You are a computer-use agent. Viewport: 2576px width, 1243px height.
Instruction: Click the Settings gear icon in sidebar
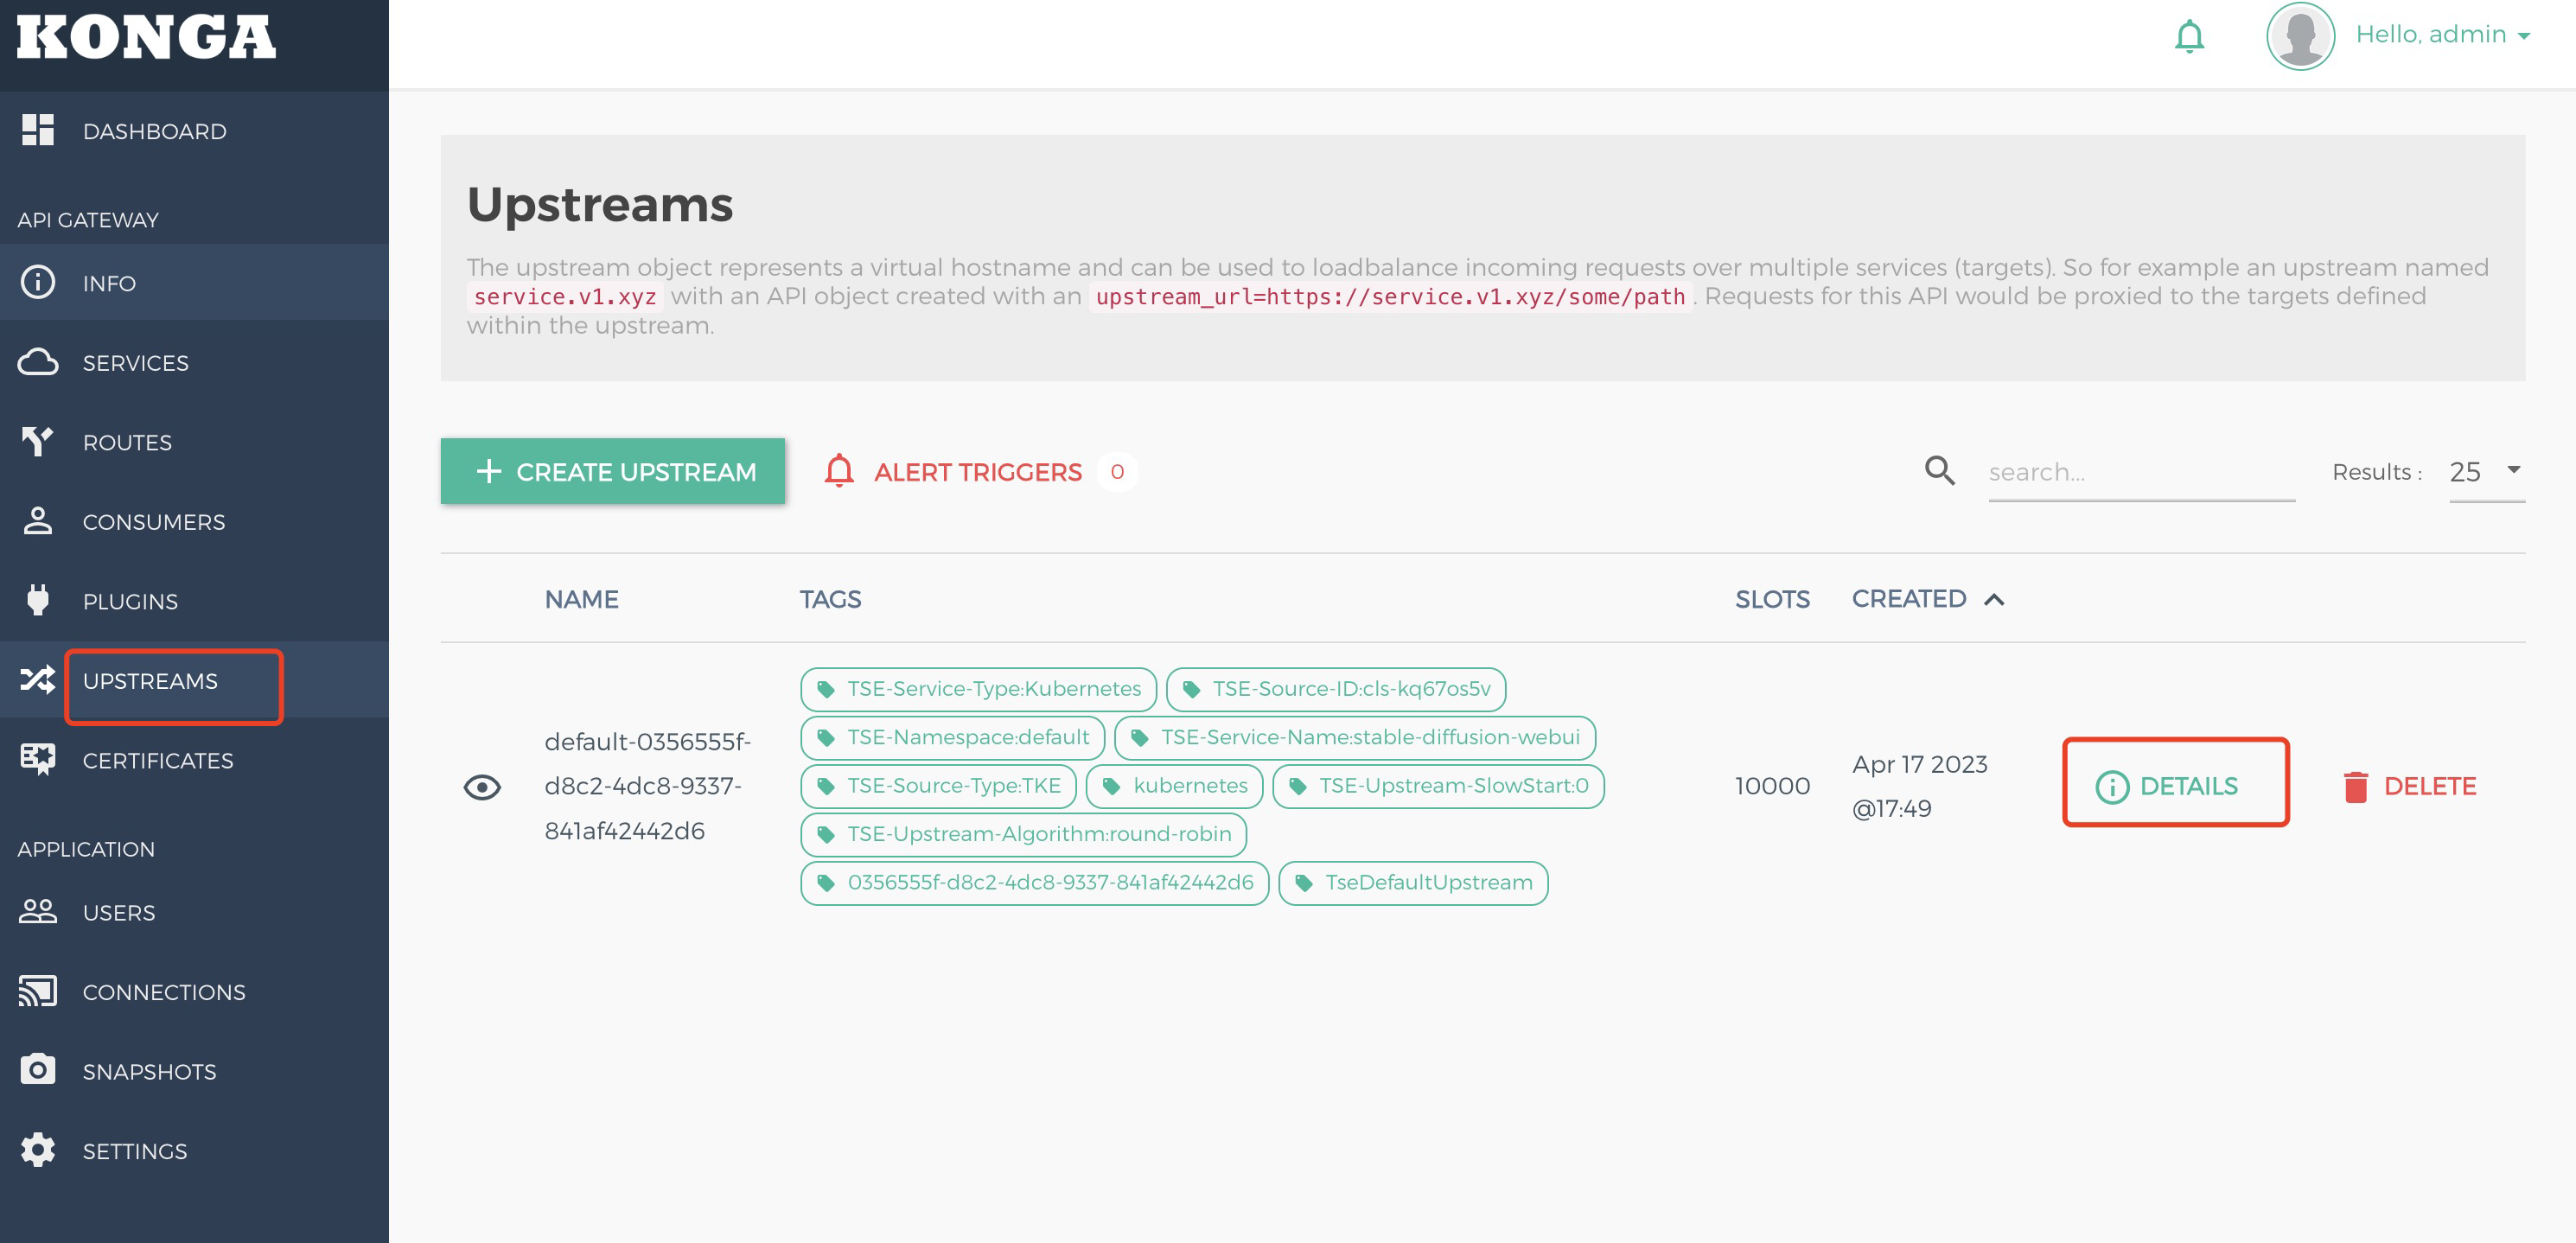pos(38,1150)
